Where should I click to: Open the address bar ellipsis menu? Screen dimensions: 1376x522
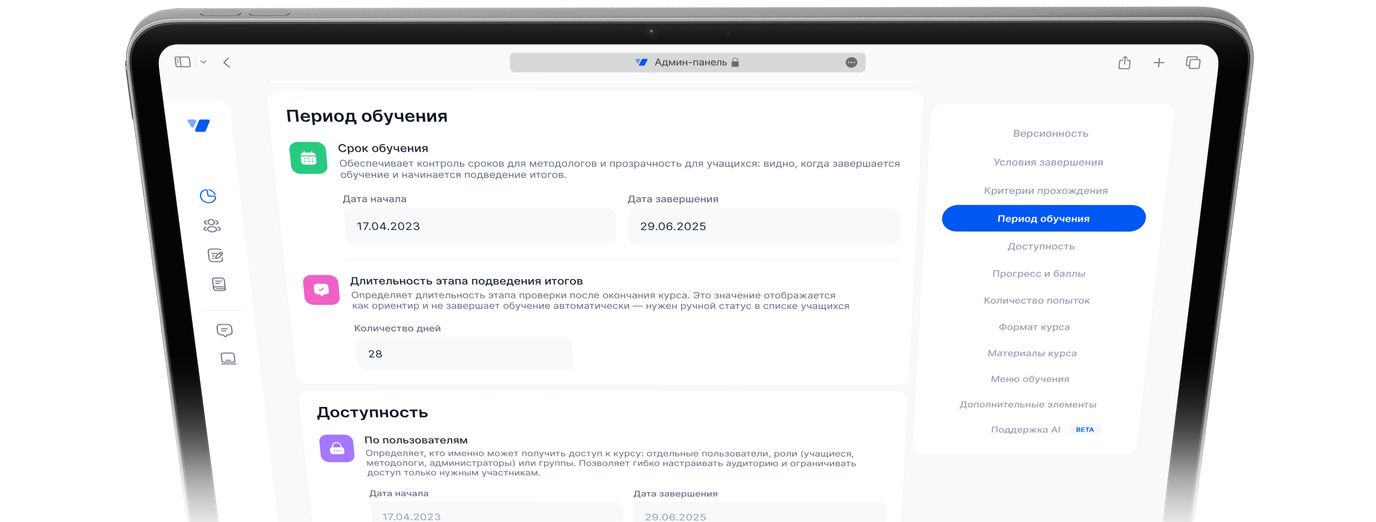[x=851, y=62]
